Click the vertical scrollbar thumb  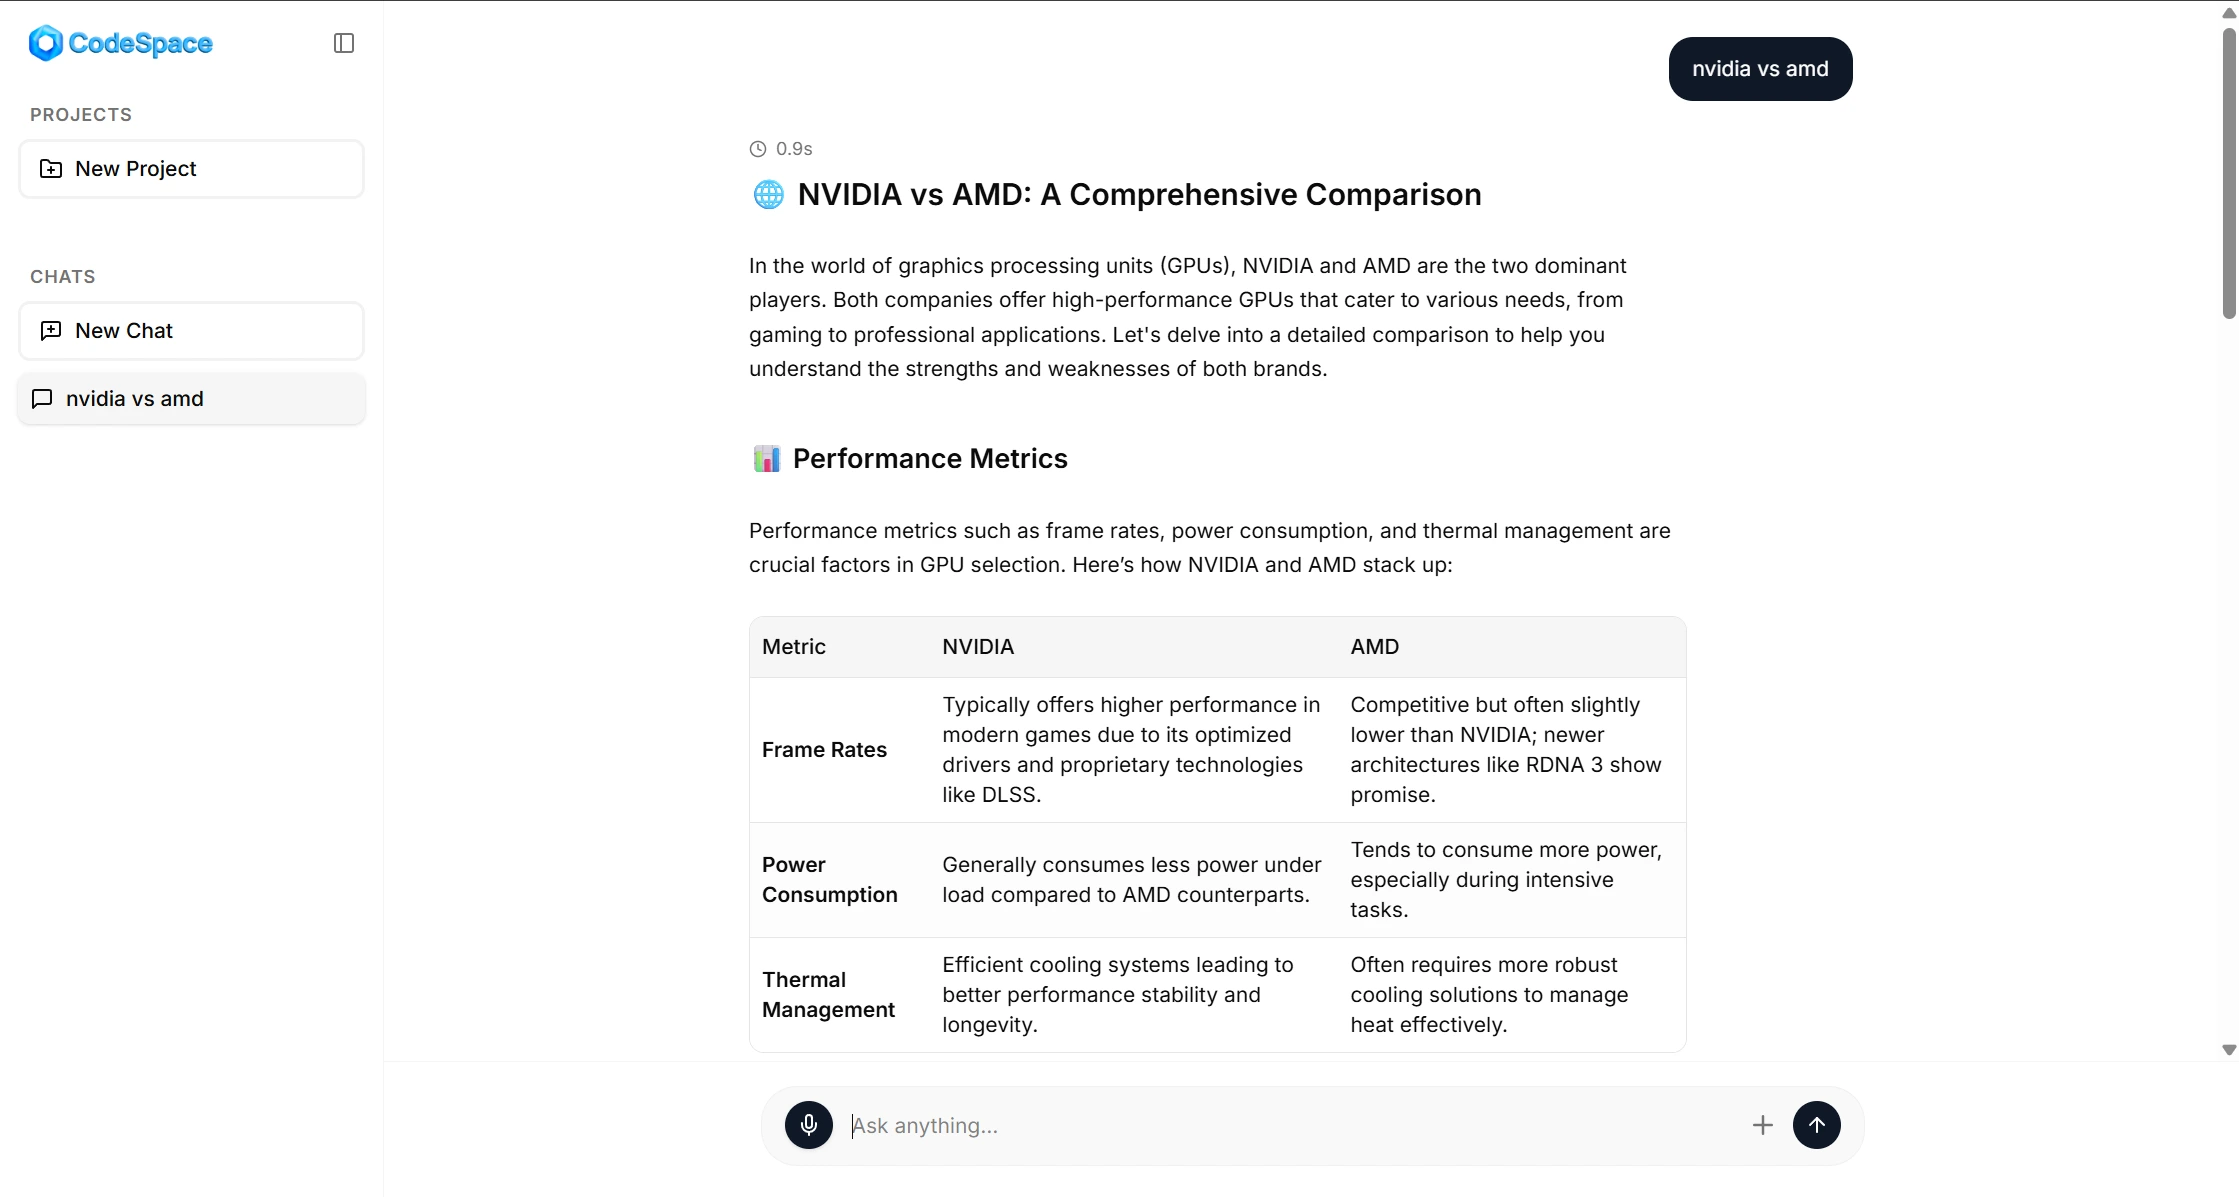(x=2229, y=170)
